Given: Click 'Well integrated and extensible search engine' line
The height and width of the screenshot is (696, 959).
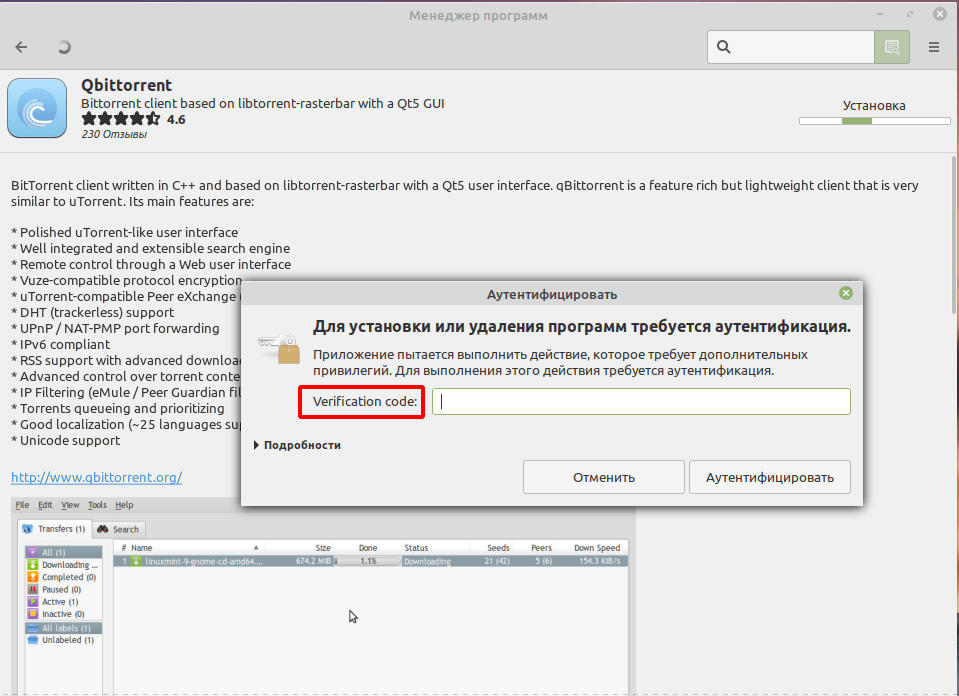Looking at the screenshot, I should (x=150, y=248).
